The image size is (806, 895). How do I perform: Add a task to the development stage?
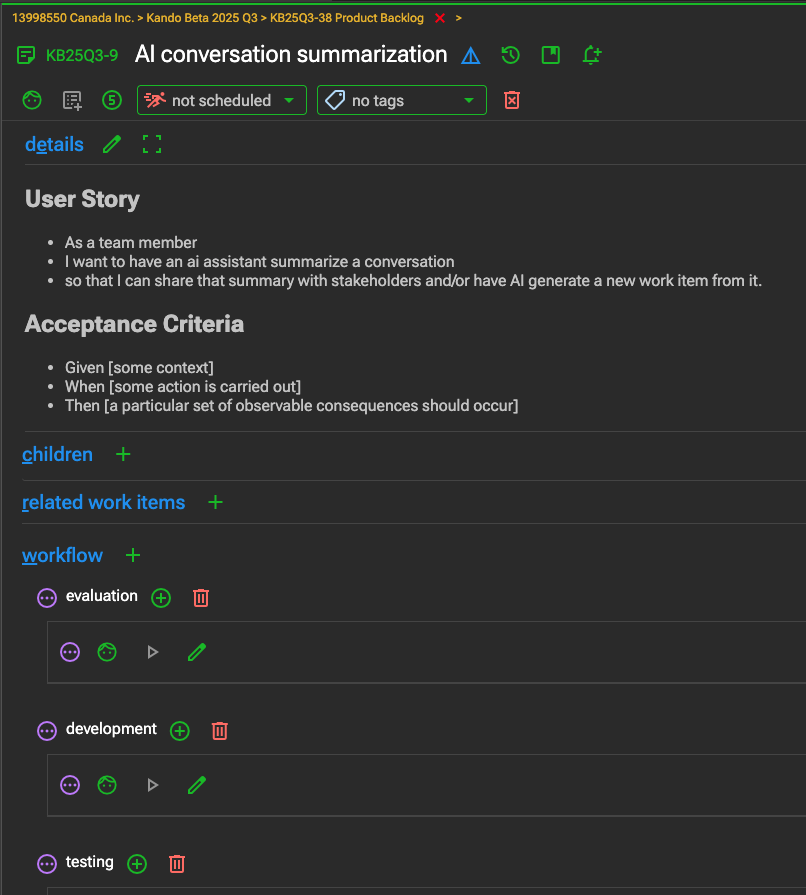[180, 730]
